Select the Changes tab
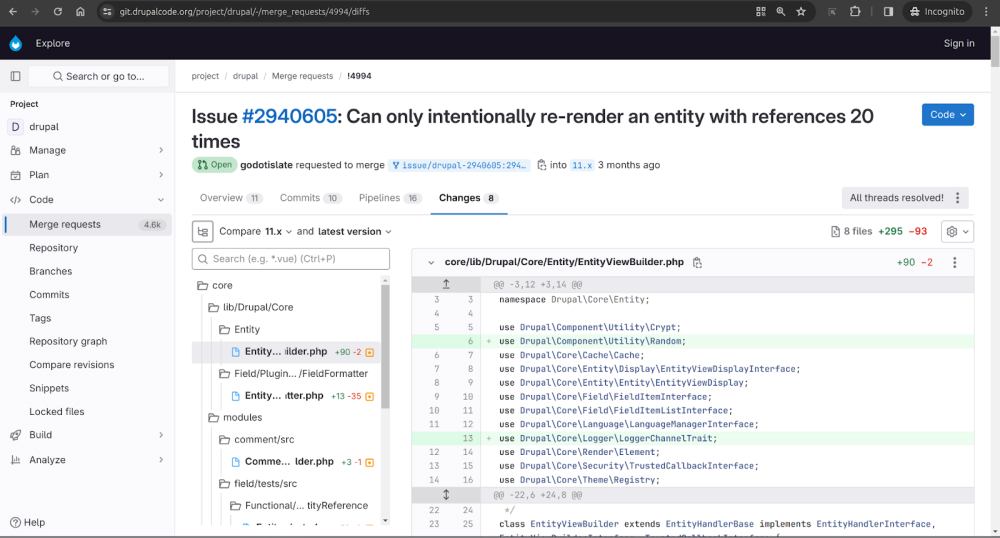The image size is (1000, 538). (469, 198)
